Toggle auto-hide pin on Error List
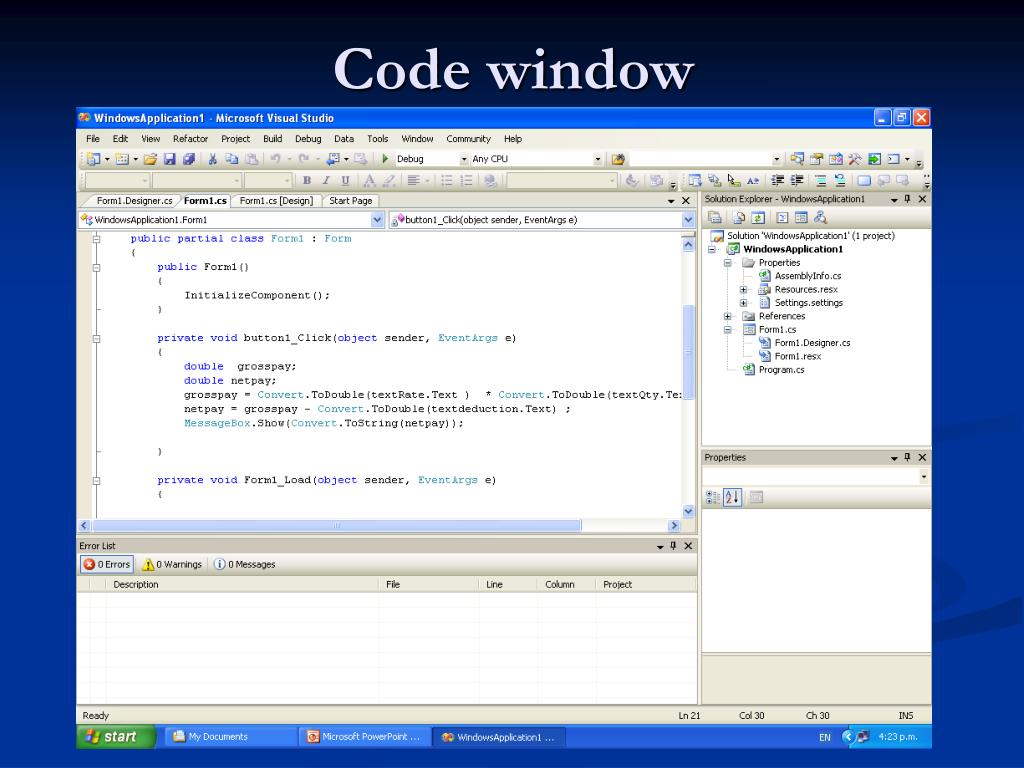This screenshot has width=1024, height=768. click(x=673, y=546)
